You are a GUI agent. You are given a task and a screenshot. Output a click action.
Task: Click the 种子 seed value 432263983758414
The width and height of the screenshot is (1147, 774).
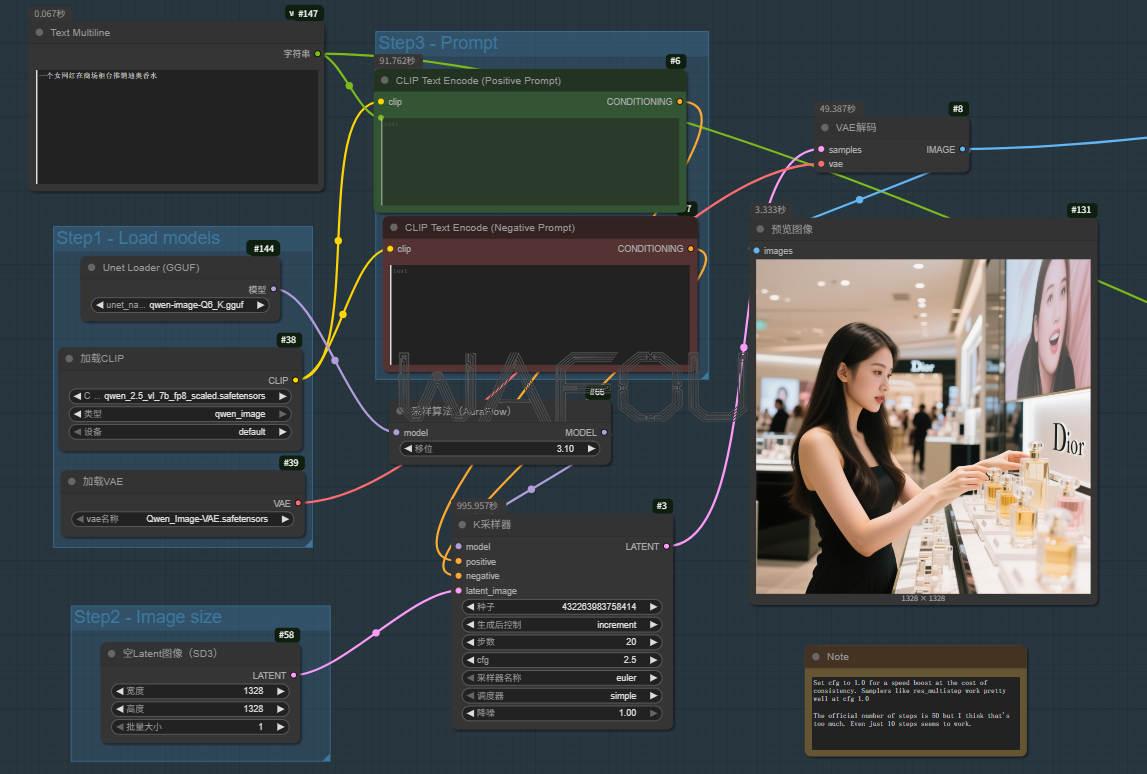(598, 606)
